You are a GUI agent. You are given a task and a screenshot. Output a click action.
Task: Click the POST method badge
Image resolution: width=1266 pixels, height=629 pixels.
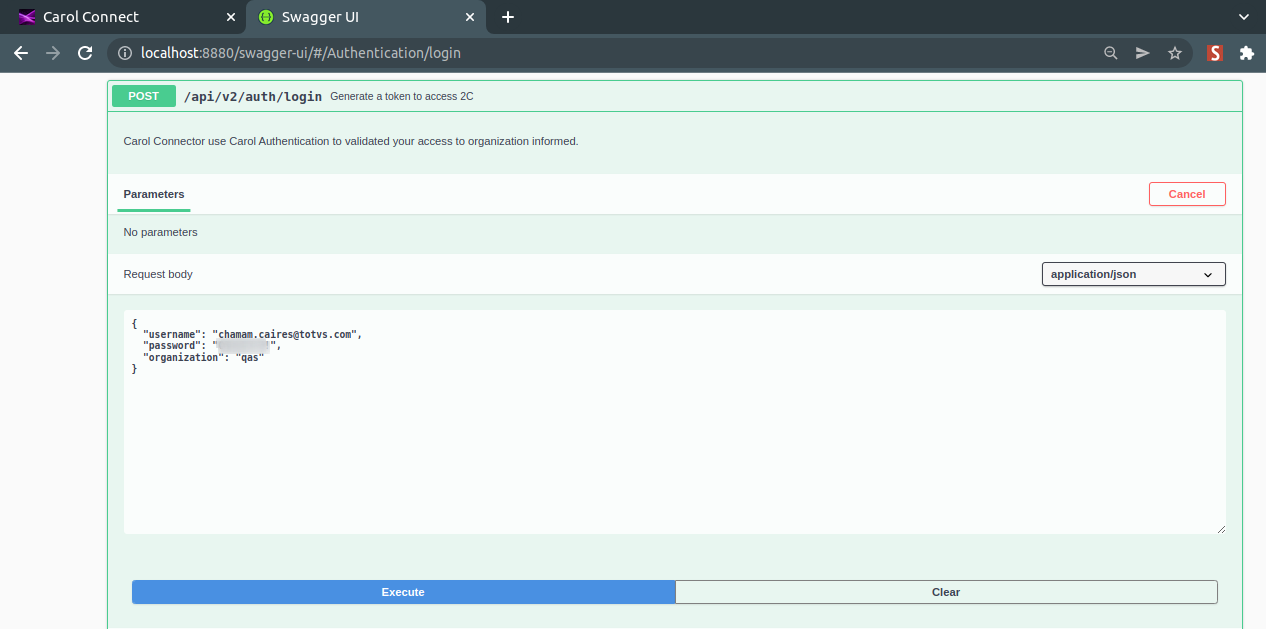[143, 96]
